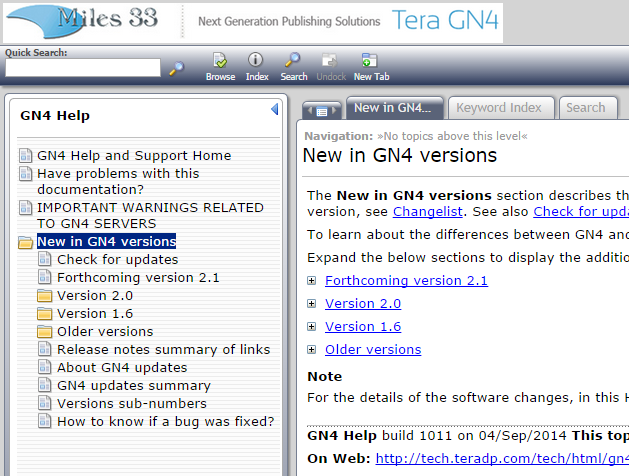Viewport: 629px width, 476px height.
Task: Expand Version 2.0 plus box in content
Action: pos(311,304)
